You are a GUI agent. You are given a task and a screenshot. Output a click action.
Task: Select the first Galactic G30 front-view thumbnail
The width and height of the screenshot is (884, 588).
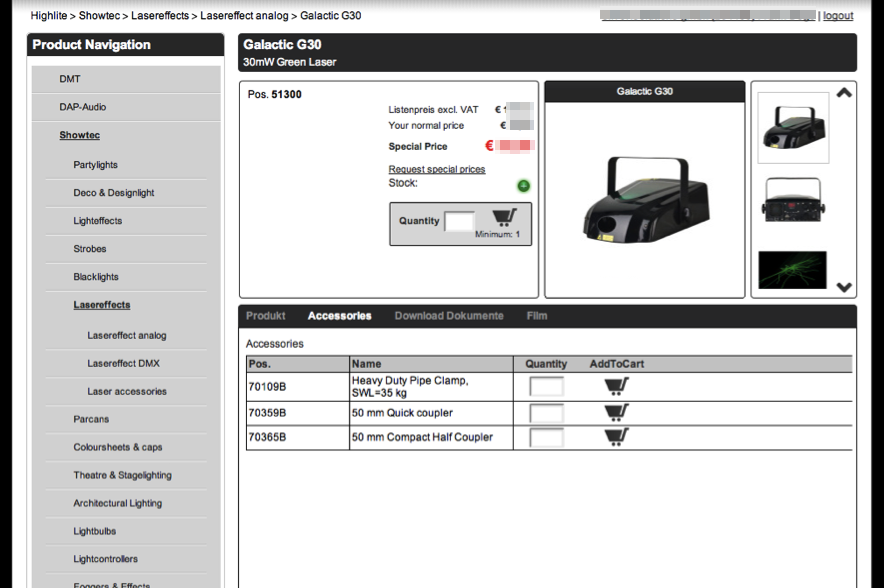(x=793, y=128)
